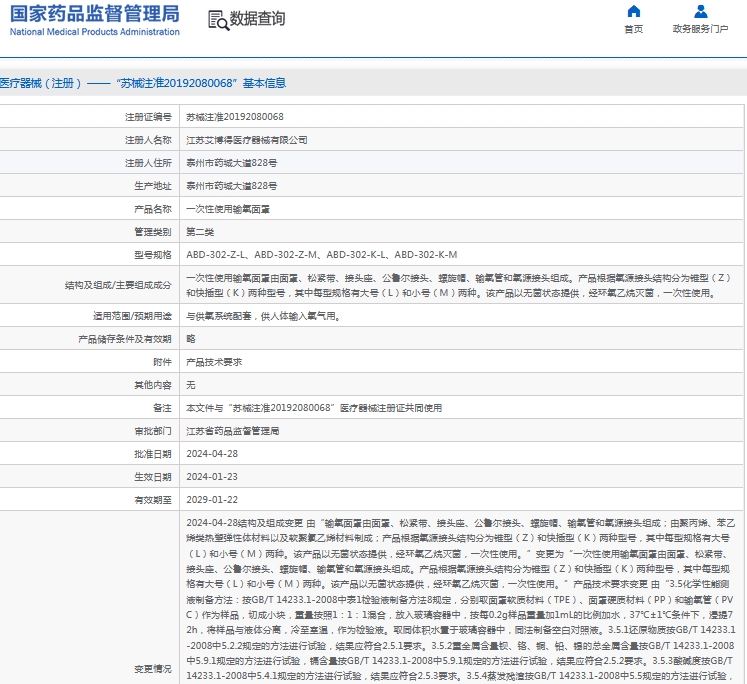Open the 政务服务门户 user icon
The height and width of the screenshot is (684, 747).
[700, 11]
